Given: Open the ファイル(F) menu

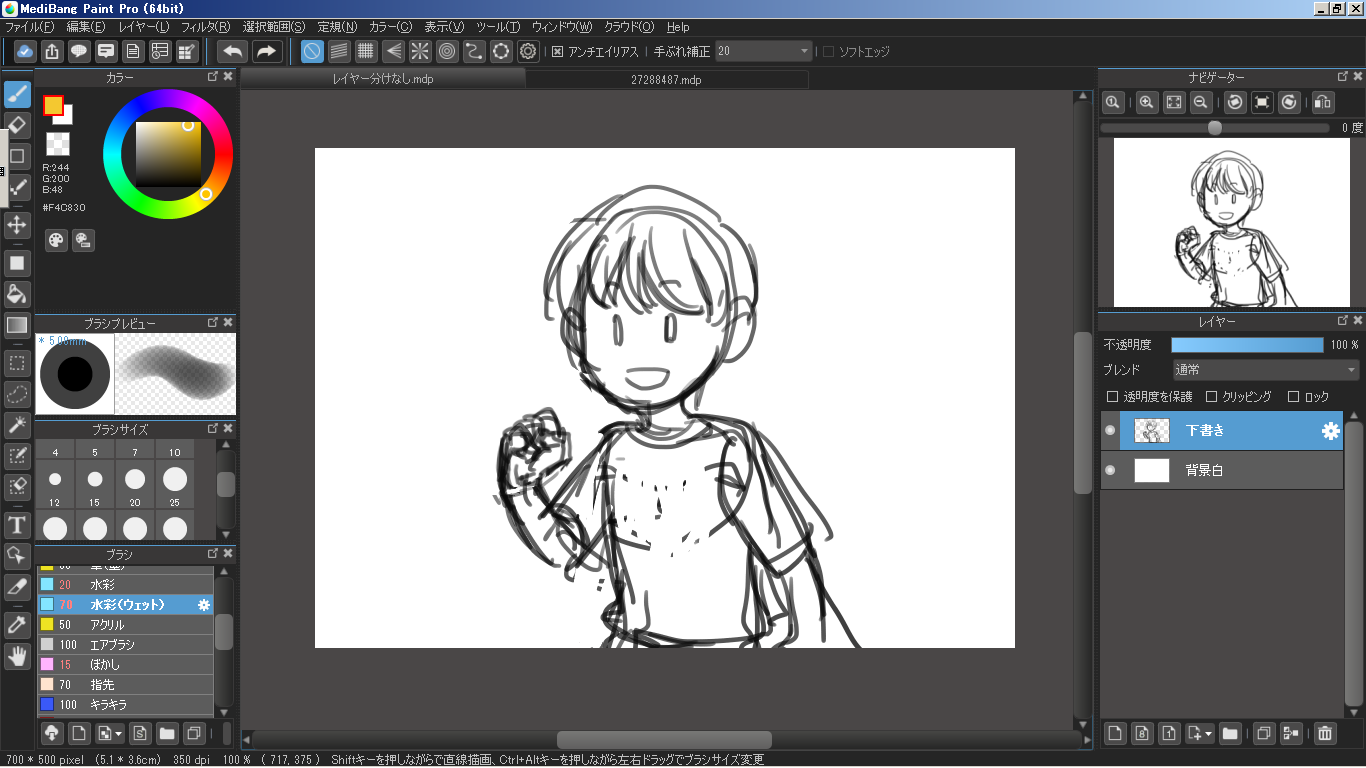Looking at the screenshot, I should [x=29, y=27].
